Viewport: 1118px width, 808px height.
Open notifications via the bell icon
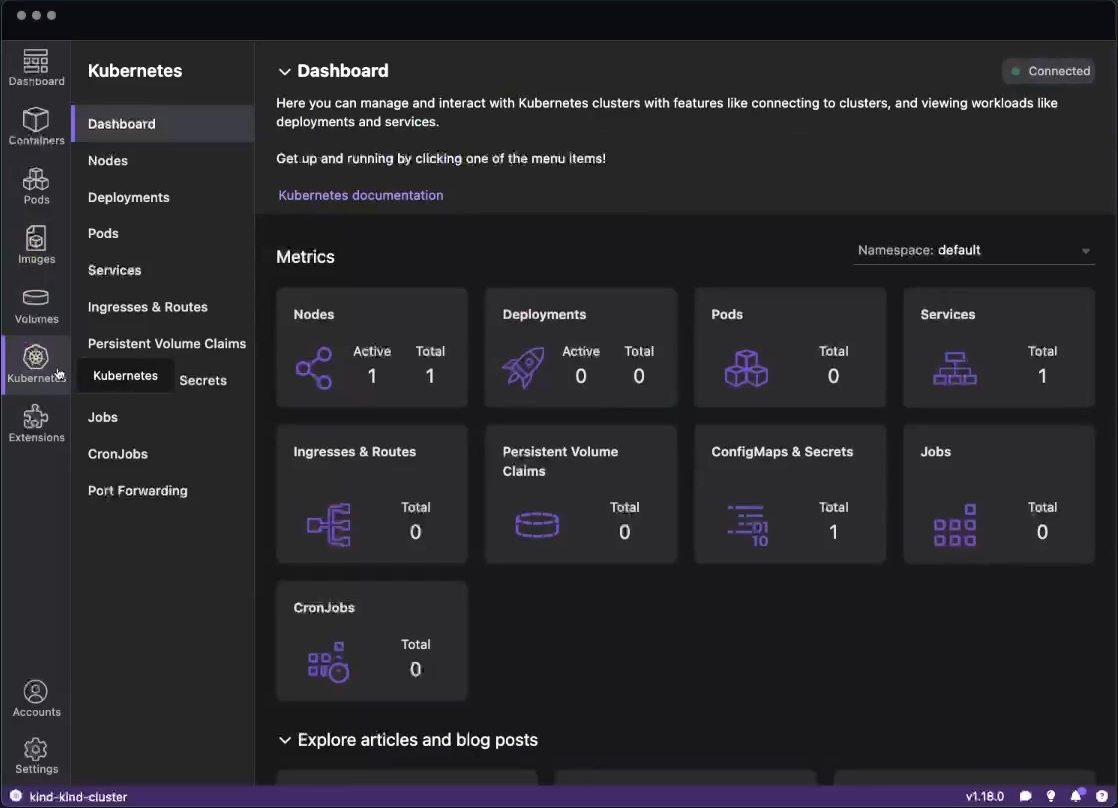1076,796
